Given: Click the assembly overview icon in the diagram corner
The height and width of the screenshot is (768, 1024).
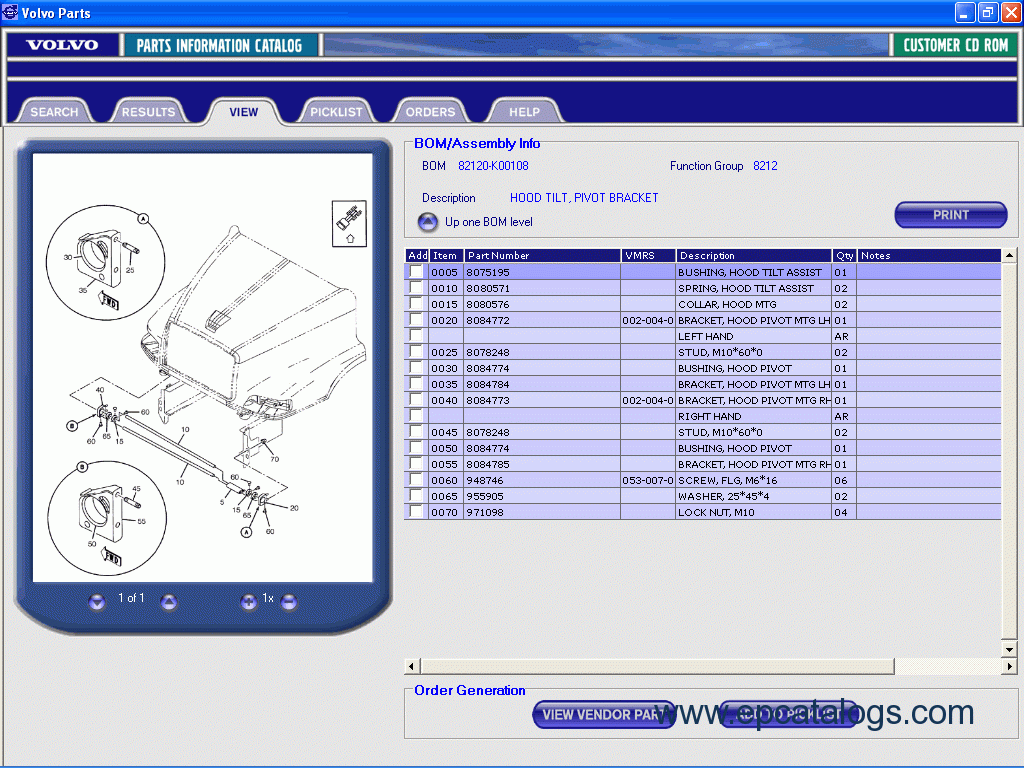Looking at the screenshot, I should (349, 223).
